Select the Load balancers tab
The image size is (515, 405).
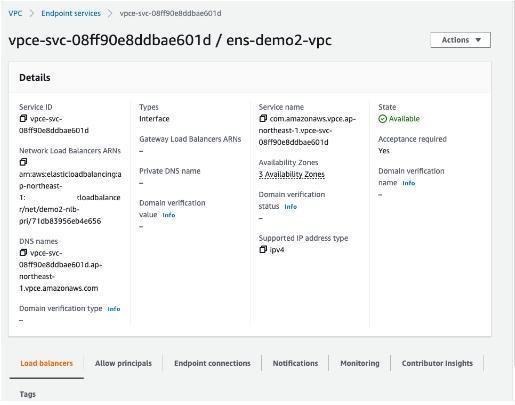[46, 363]
